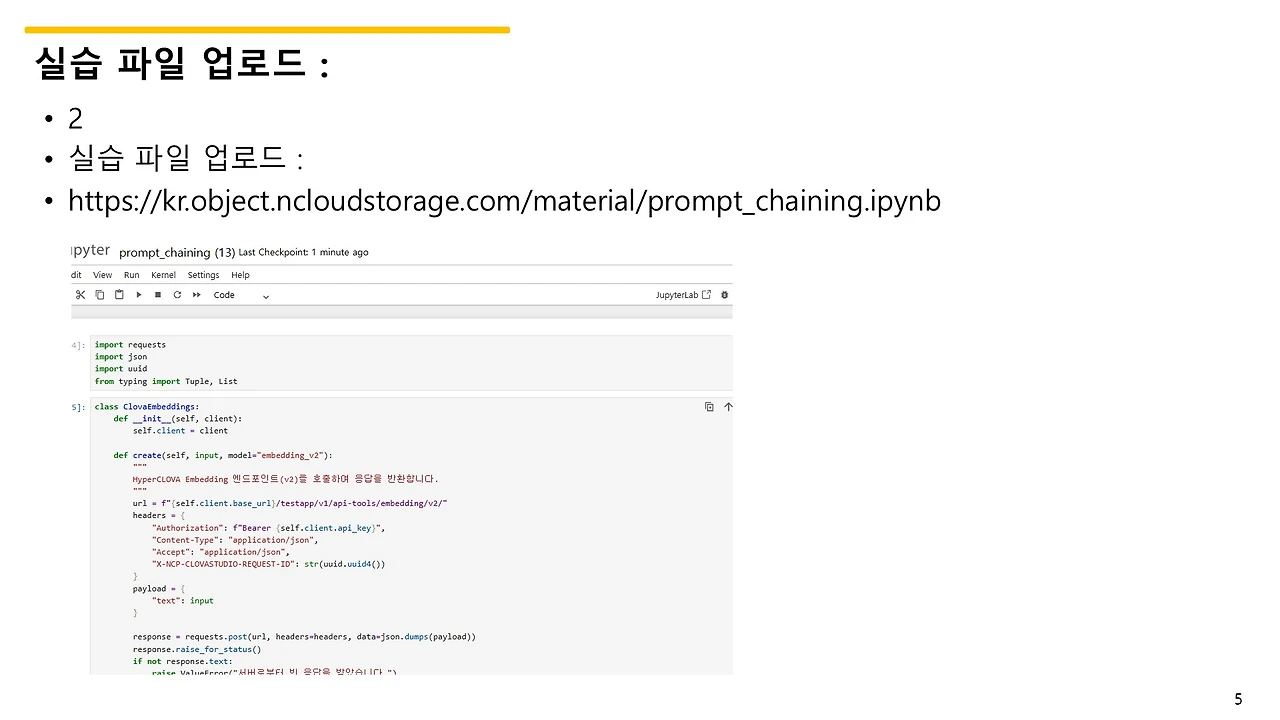
Task: Open the cell type dropdown showing Code
Action: click(x=241, y=295)
